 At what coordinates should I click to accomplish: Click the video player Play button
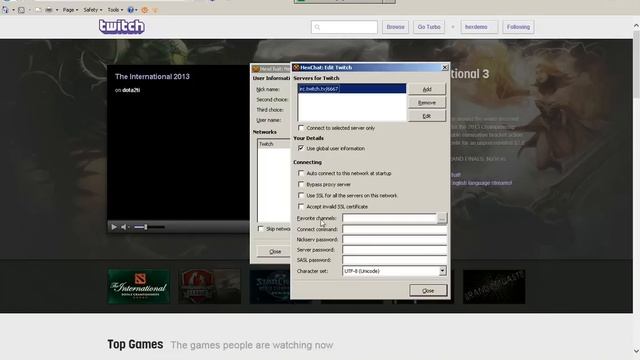pyautogui.click(x=114, y=227)
